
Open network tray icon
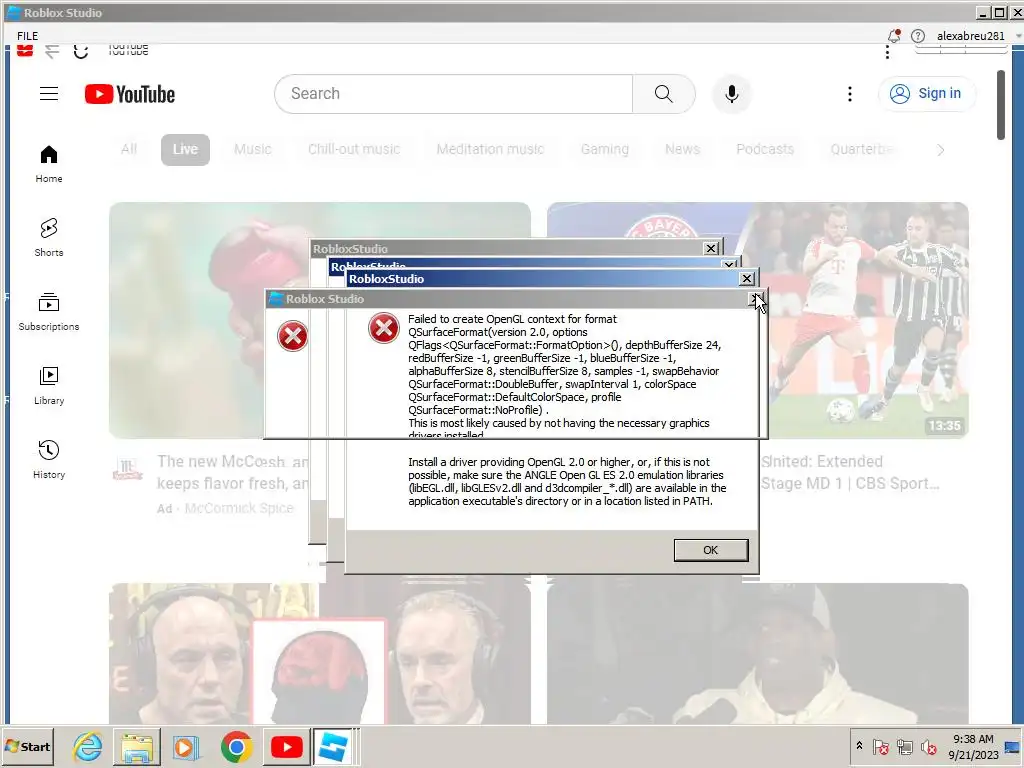coord(904,746)
